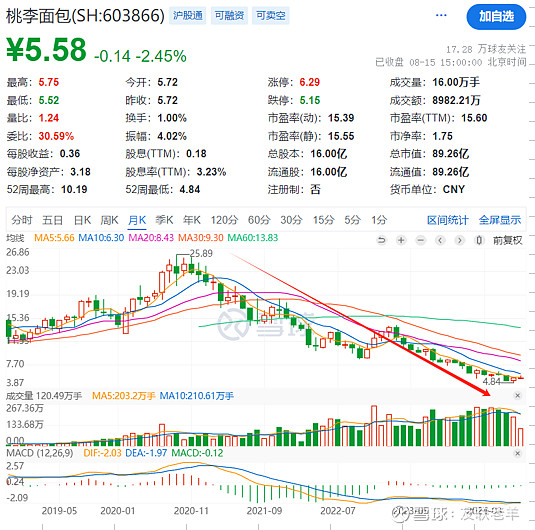Switch to the 季K chart tab
This screenshot has height=530, width=535.
[164, 220]
